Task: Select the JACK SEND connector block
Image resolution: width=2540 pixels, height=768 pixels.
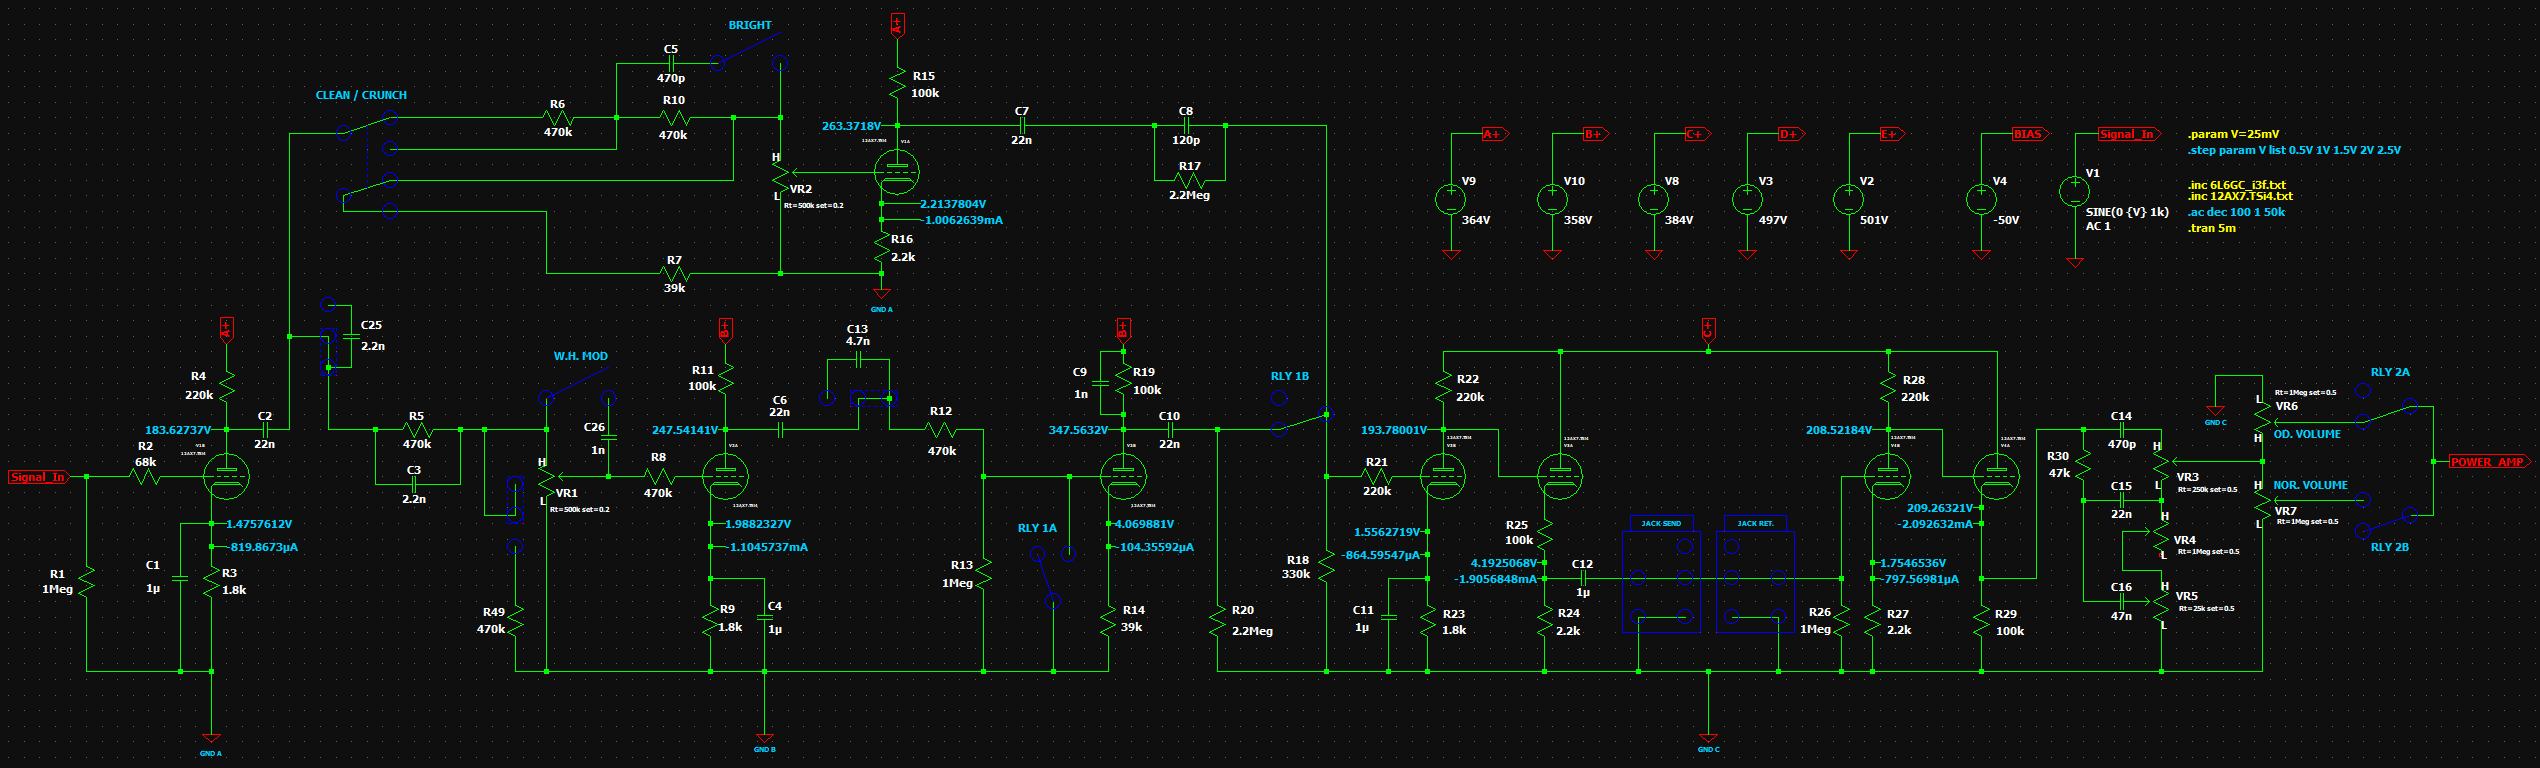Action: pyautogui.click(x=1661, y=580)
